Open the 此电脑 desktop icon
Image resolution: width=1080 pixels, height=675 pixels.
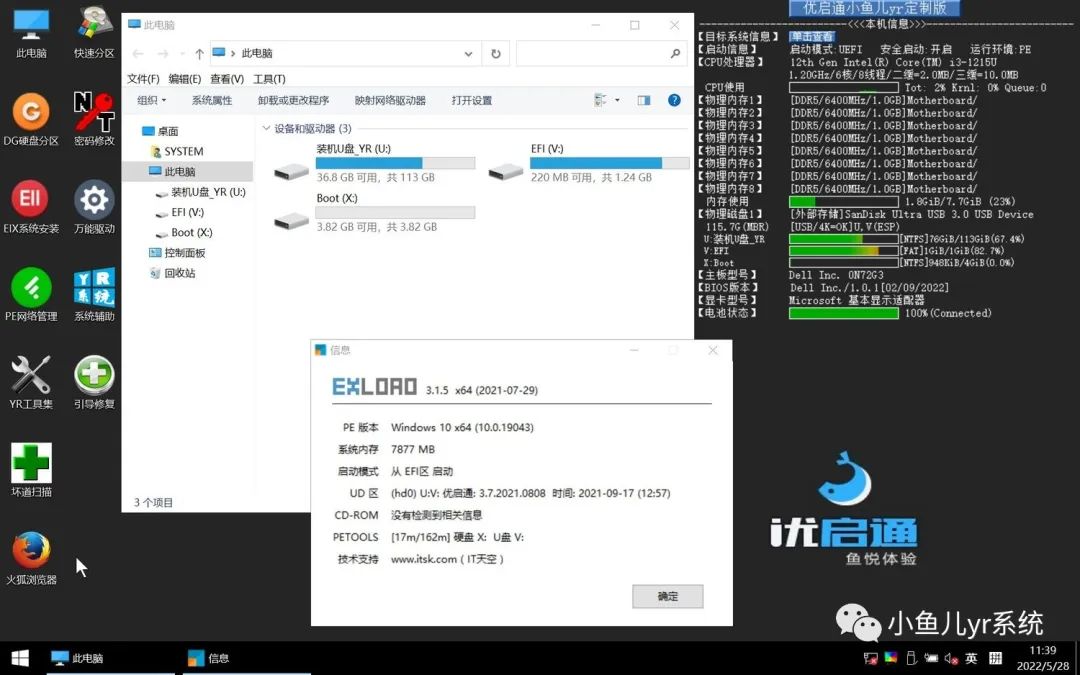pyautogui.click(x=31, y=32)
